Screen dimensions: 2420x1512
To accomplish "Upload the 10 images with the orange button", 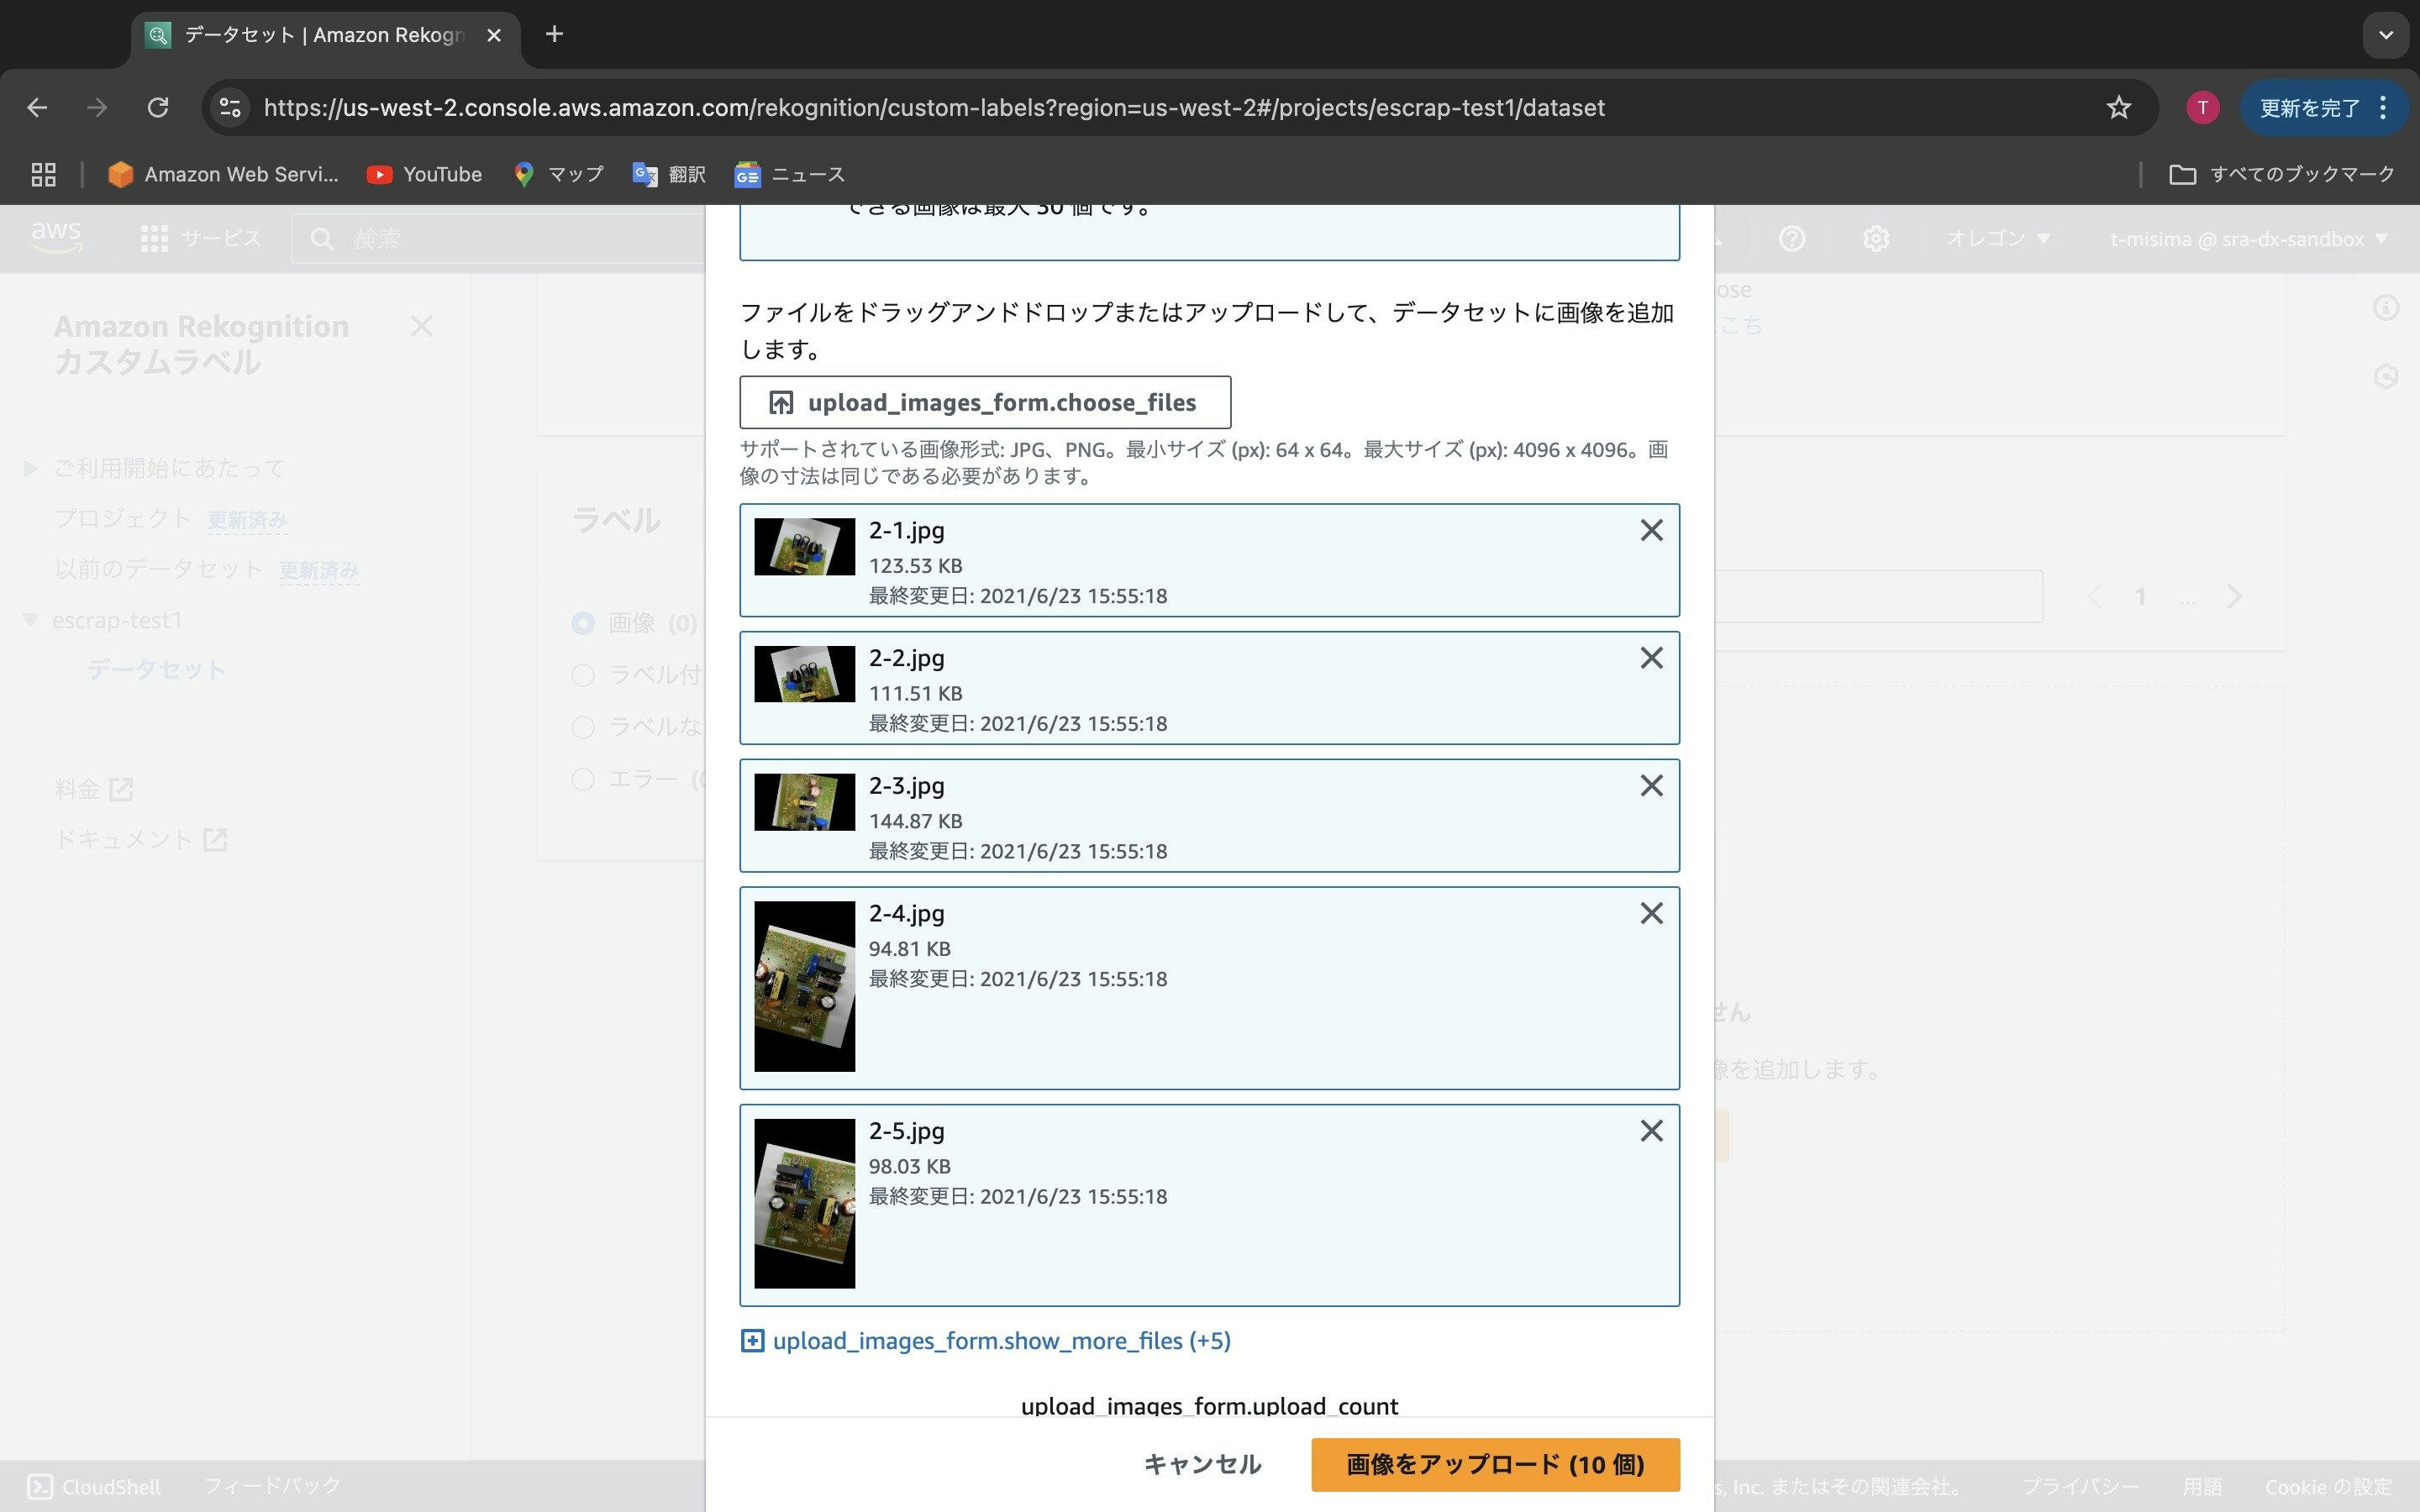I will (x=1494, y=1463).
